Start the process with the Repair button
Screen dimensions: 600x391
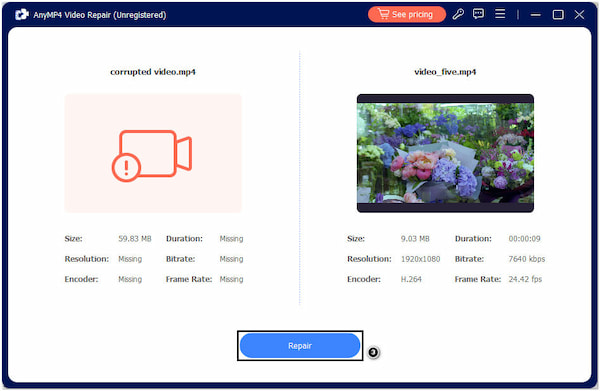pos(300,345)
